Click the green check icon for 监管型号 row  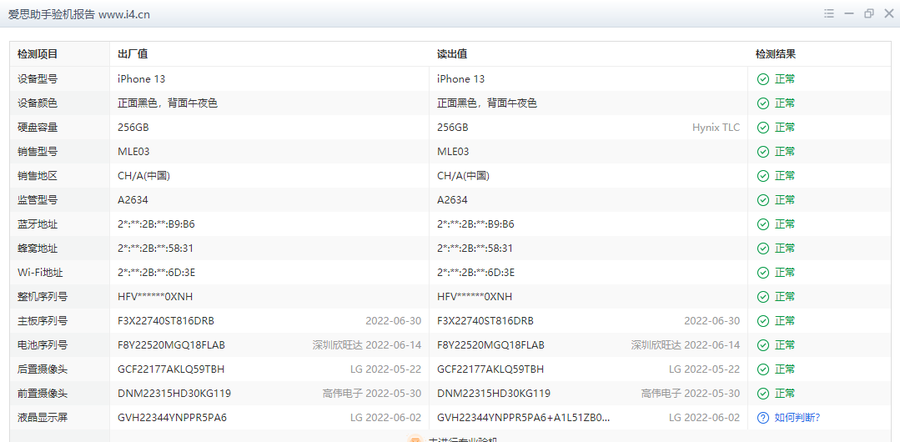tap(763, 200)
